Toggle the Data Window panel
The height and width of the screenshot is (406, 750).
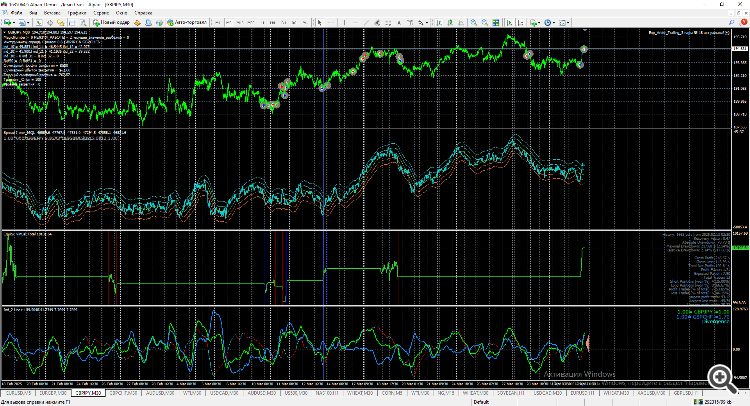pos(50,22)
